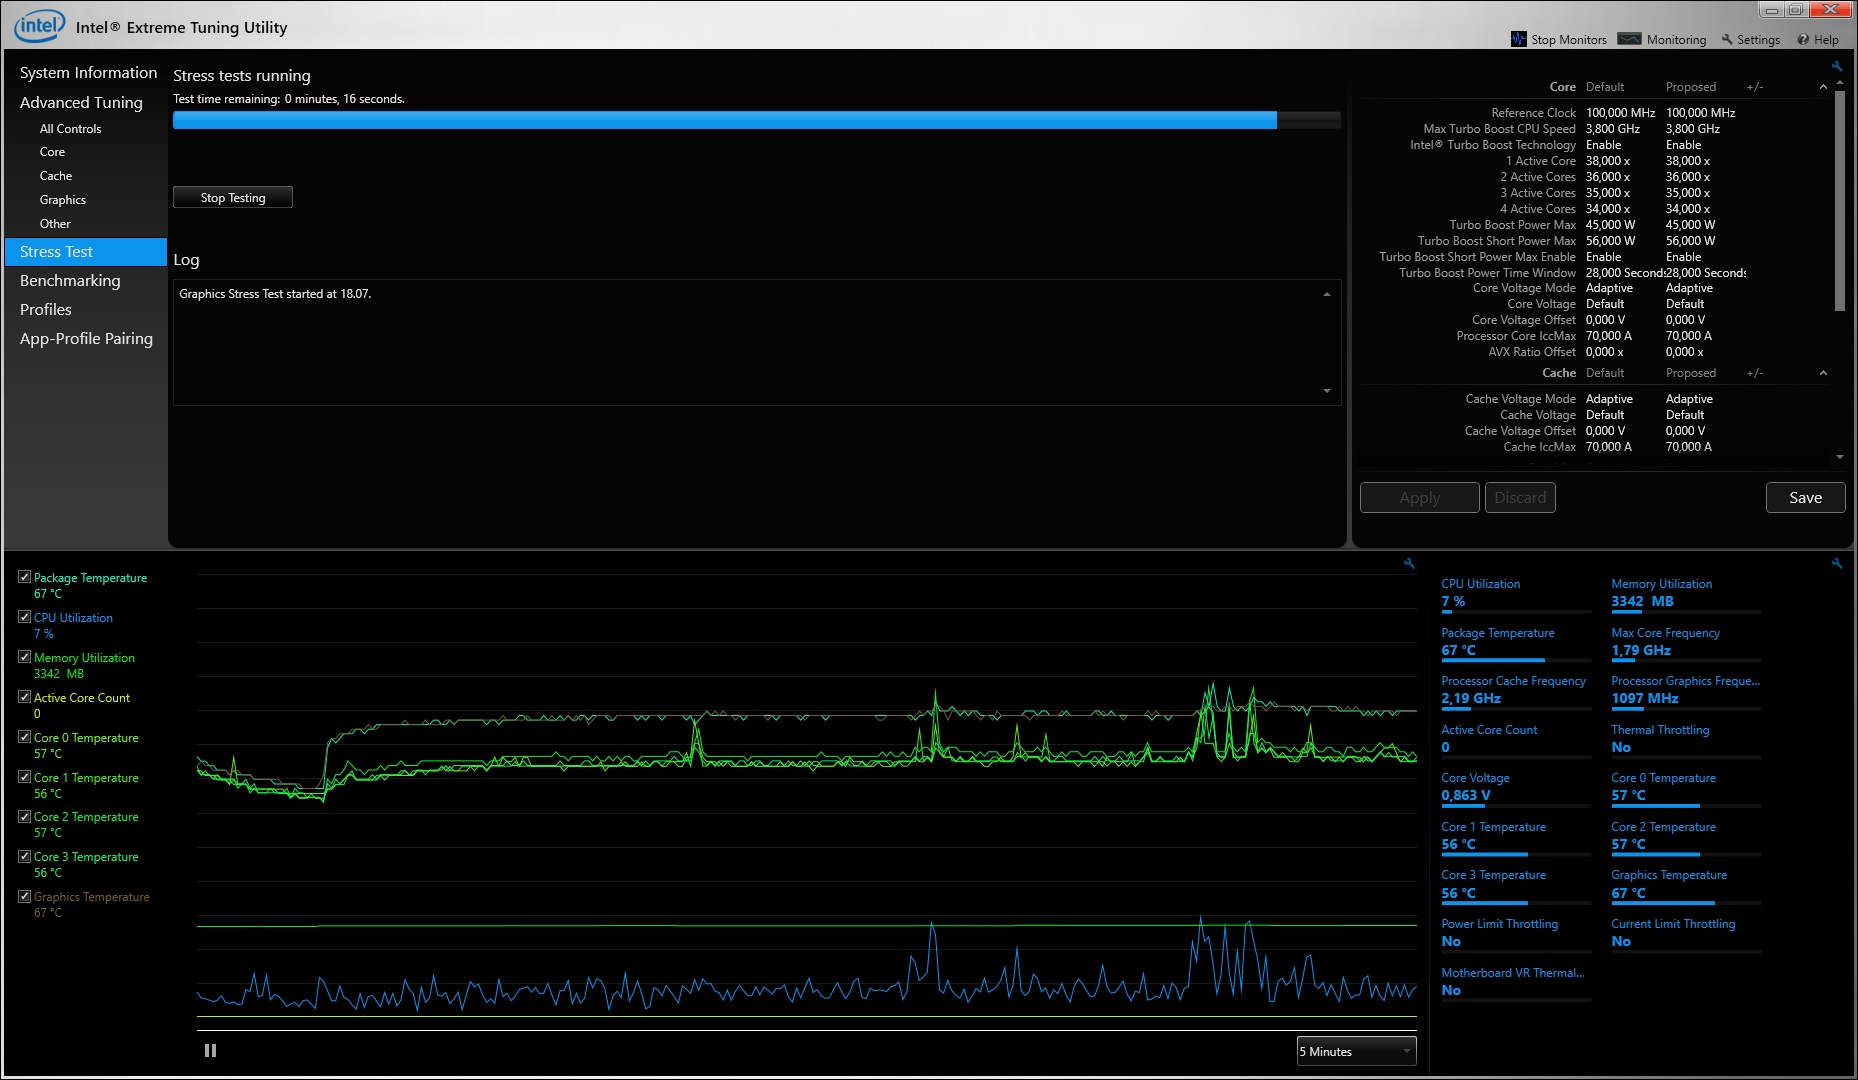This screenshot has height=1080, width=1858.
Task: Open Advanced Tuning section
Action: [x=81, y=103]
